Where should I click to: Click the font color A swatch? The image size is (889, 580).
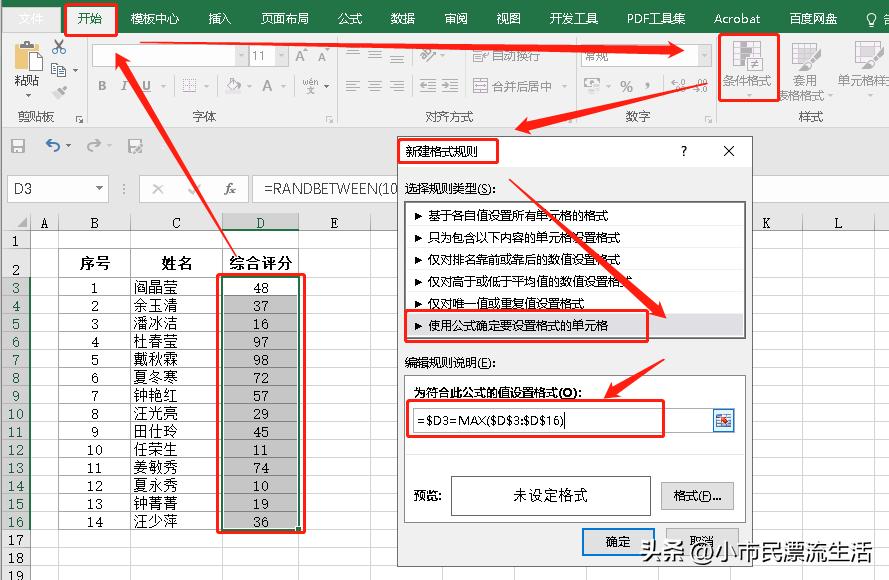(266, 87)
